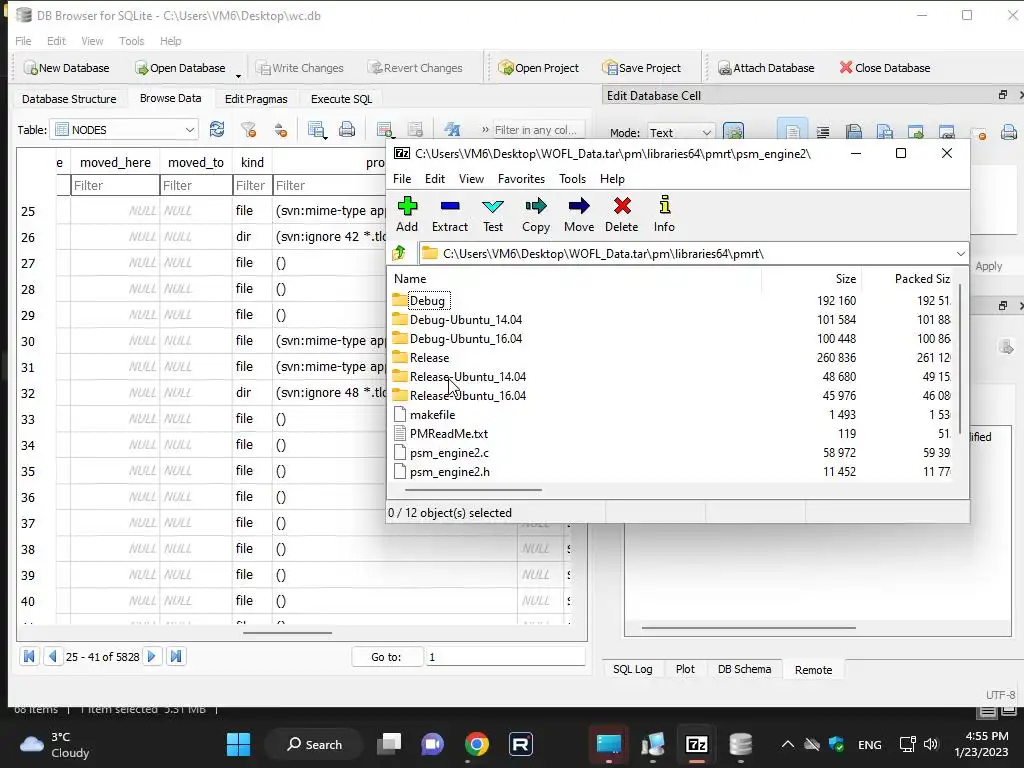
Task: Select the makefile entry
Action: pos(432,414)
